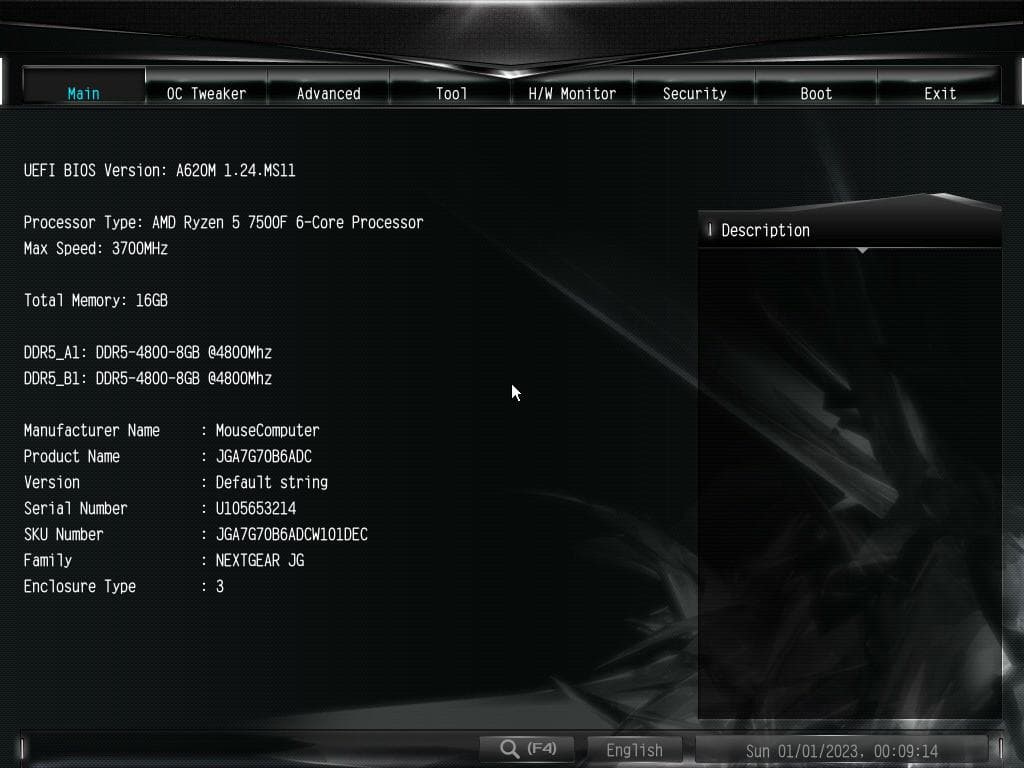
Task: Select Manufacturer Name MouseComputer row
Action: 172,430
